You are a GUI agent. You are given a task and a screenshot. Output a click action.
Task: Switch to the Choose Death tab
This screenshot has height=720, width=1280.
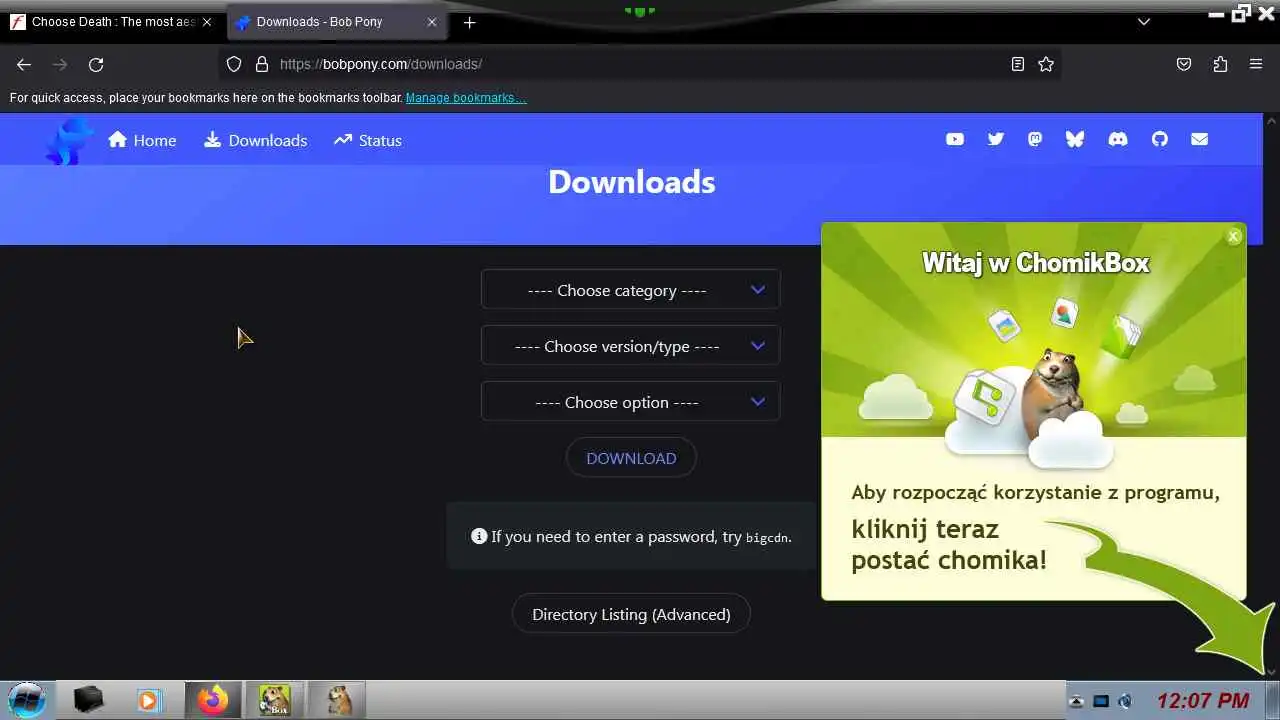coord(110,22)
